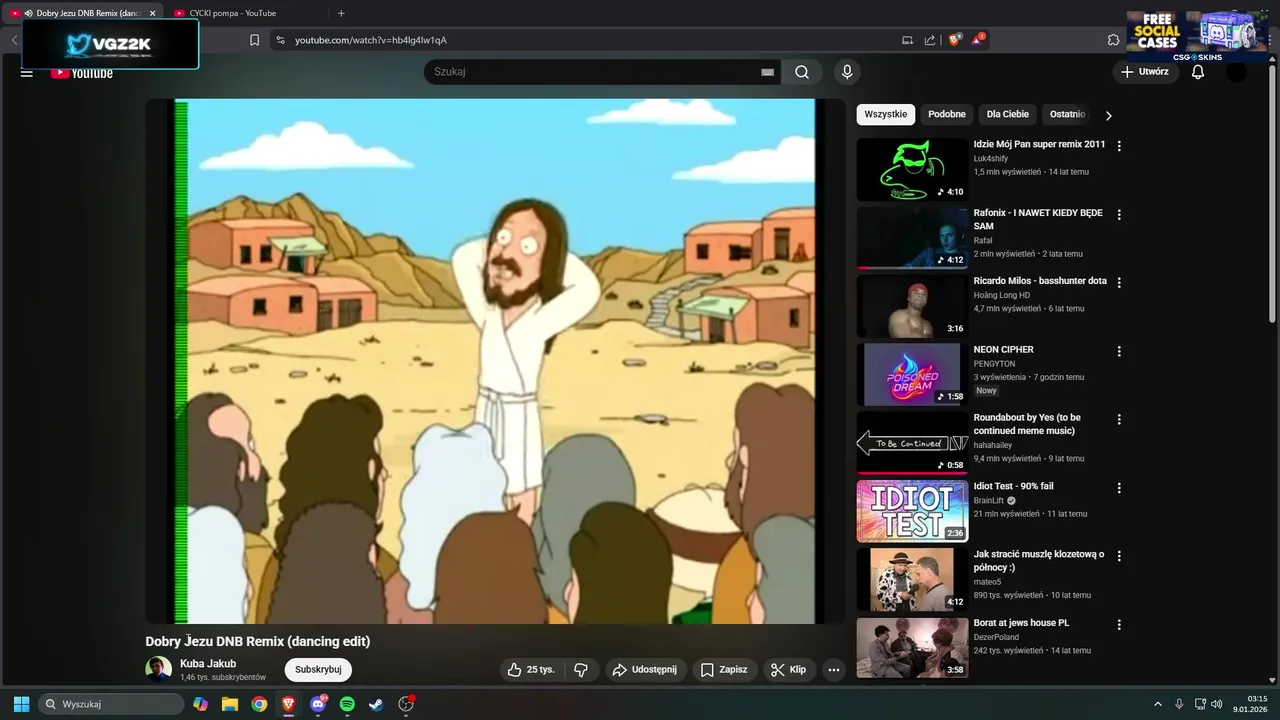Viewport: 1280px width, 720px height.
Task: Open the Windows Start button
Action: [x=21, y=704]
